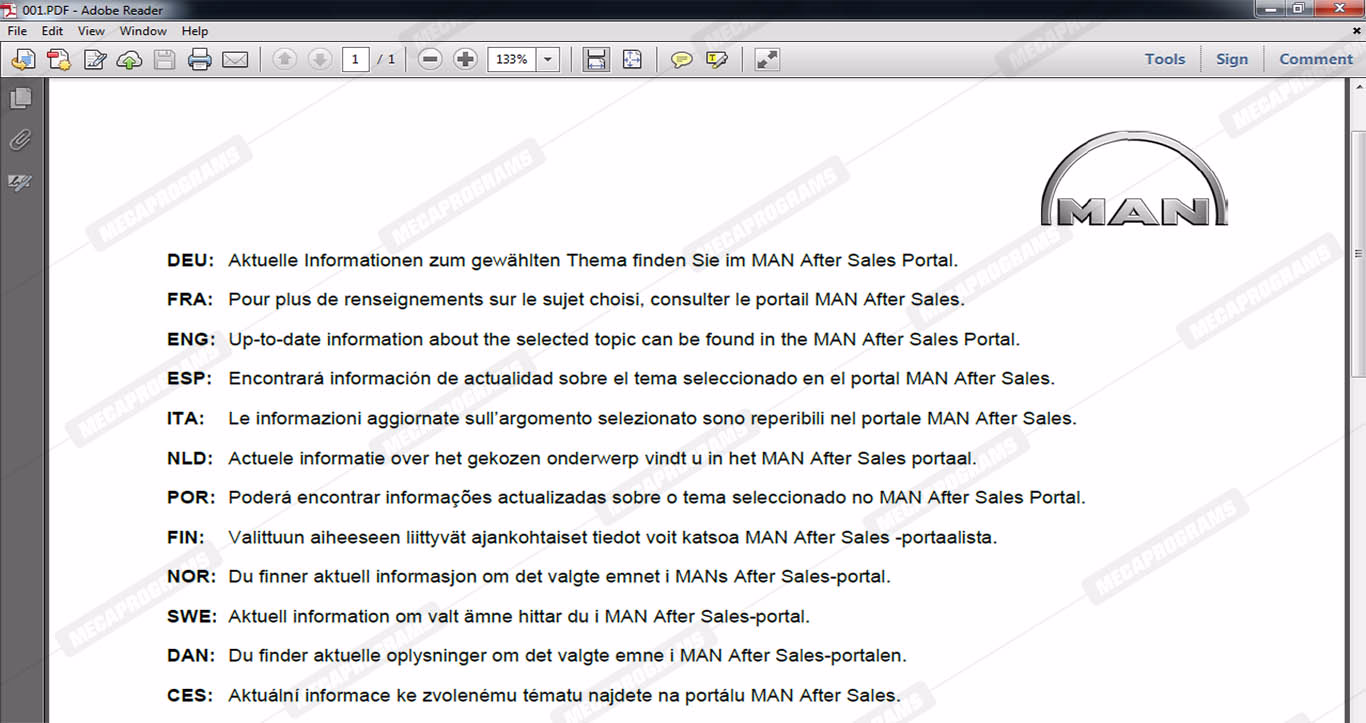
Task: Click the page number input field
Action: coord(355,60)
